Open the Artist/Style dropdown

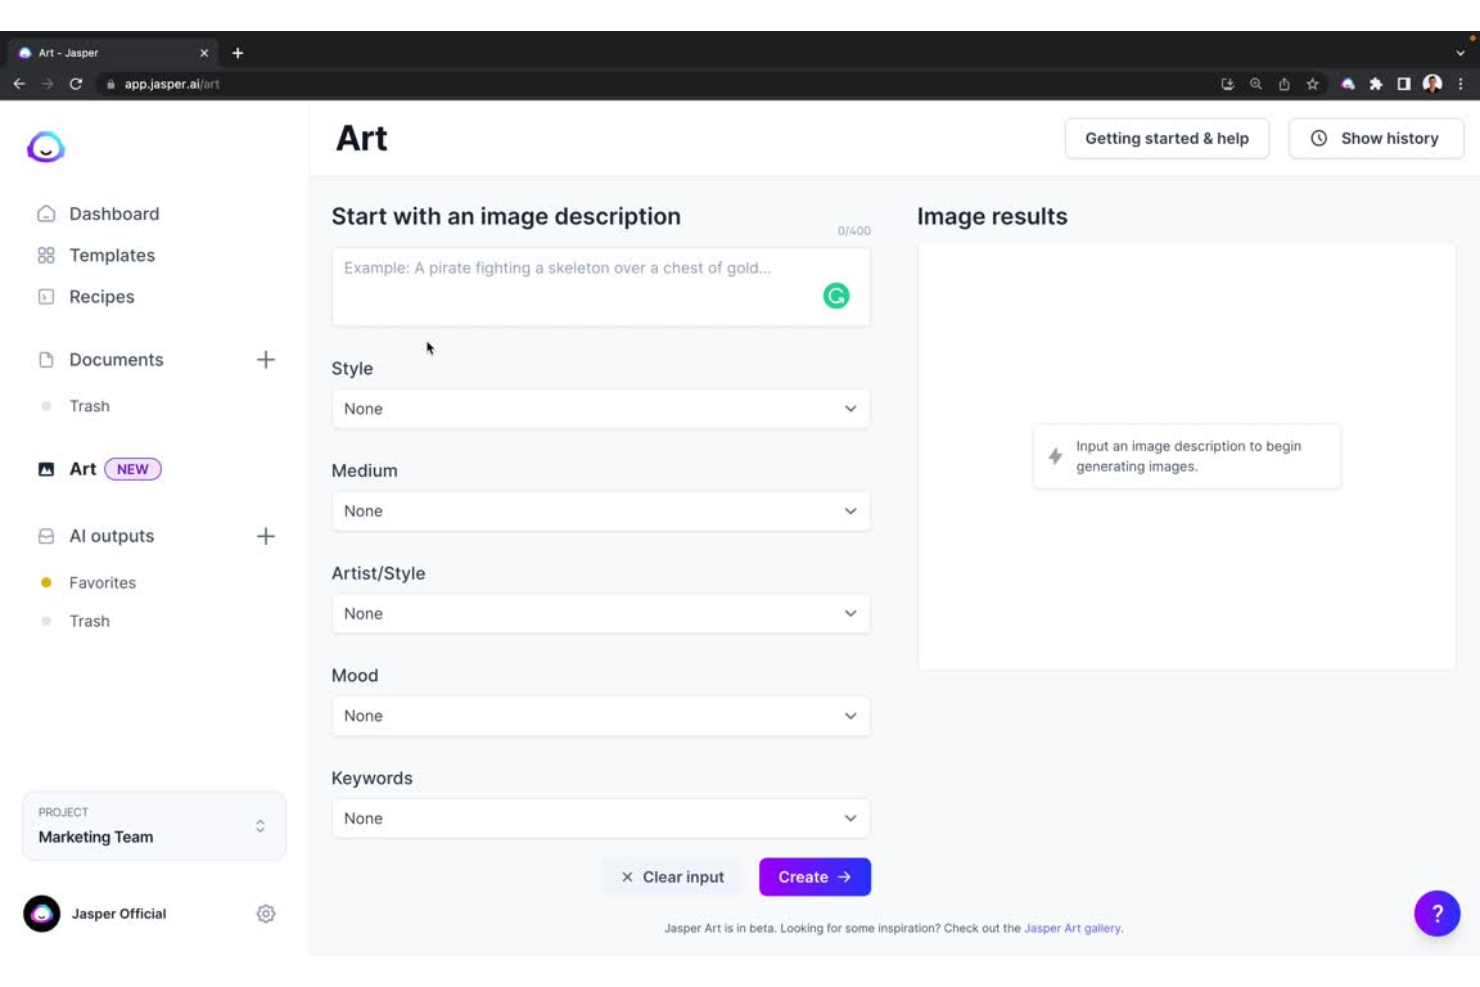(x=601, y=614)
